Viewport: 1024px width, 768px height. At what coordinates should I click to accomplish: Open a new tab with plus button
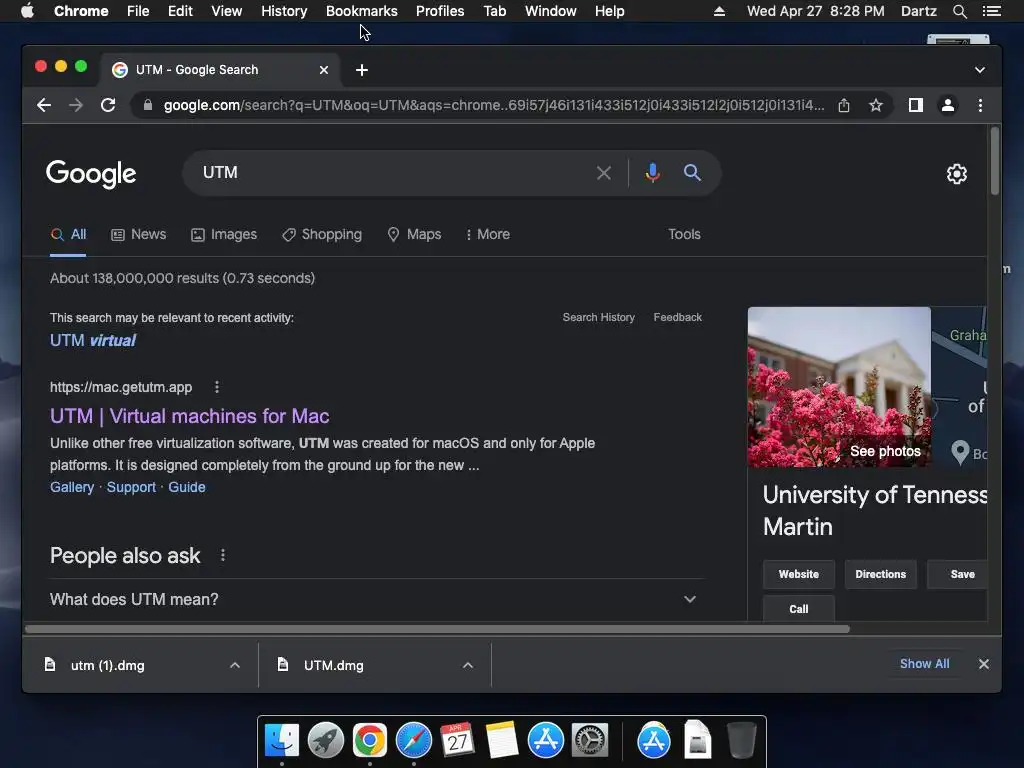click(x=362, y=70)
